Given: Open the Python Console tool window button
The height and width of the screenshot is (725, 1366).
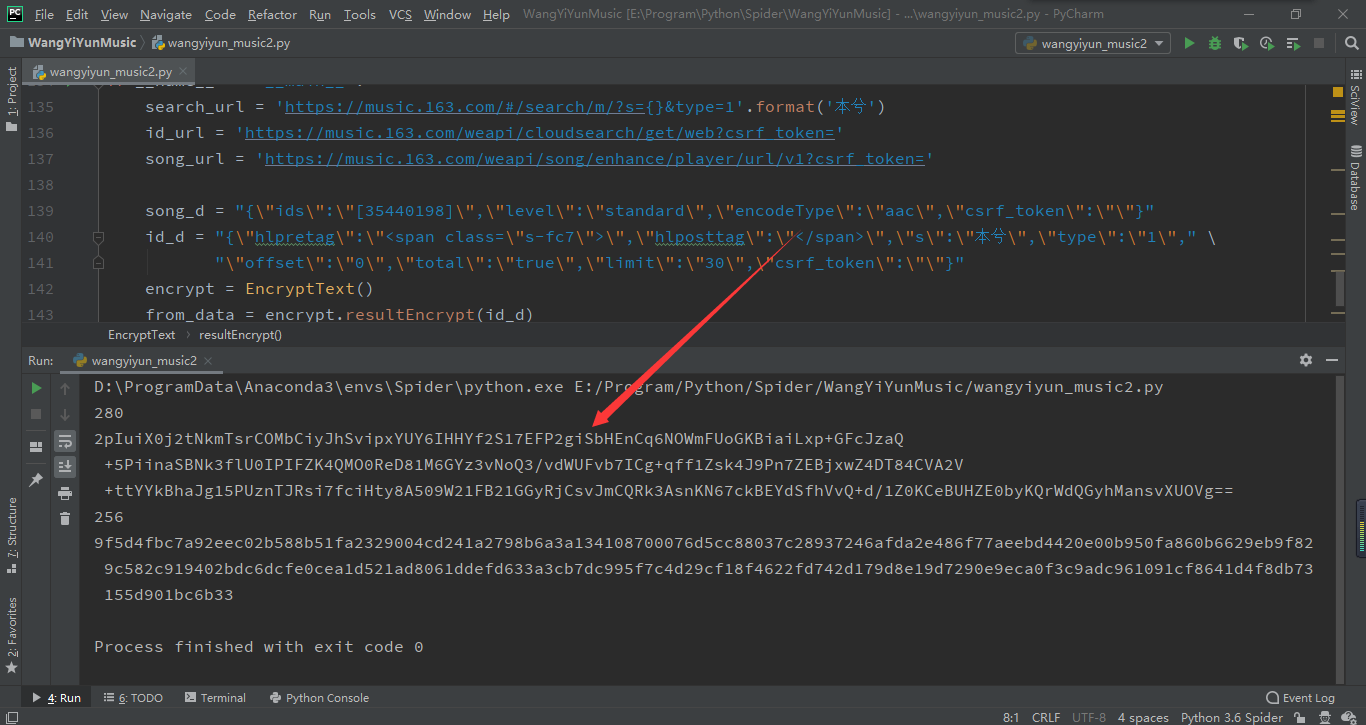Looking at the screenshot, I should [319, 698].
